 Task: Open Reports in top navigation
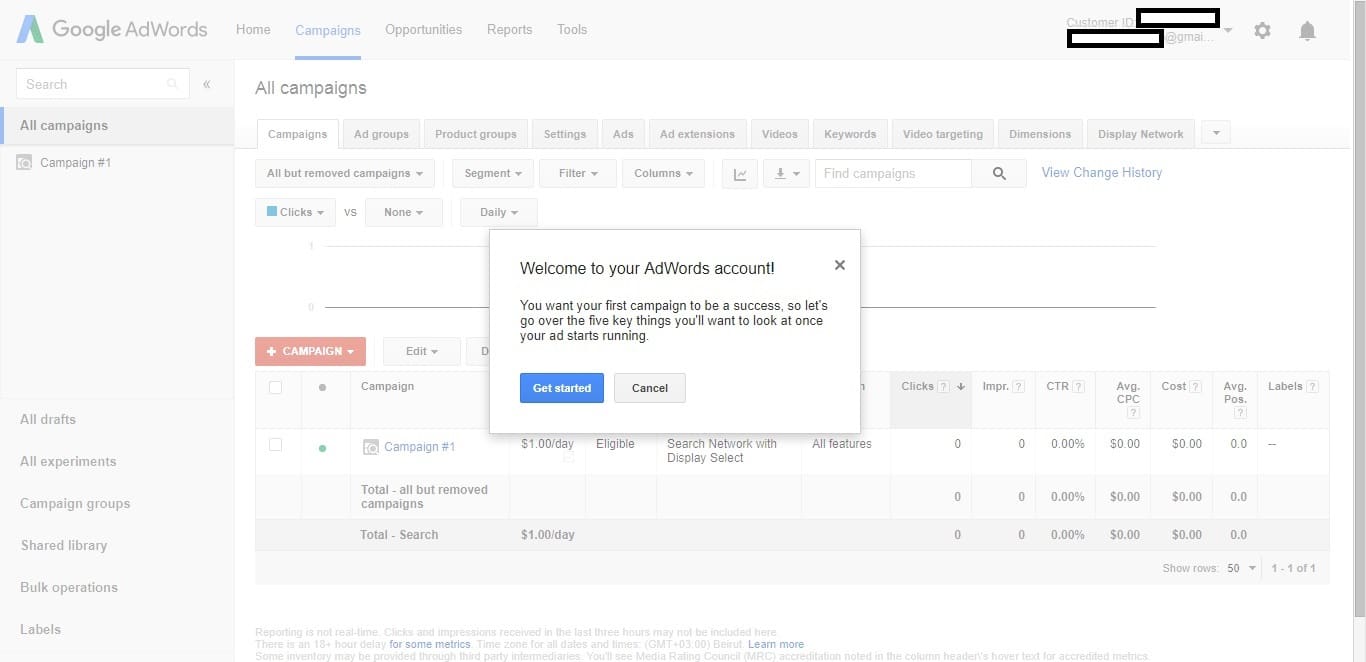509,30
